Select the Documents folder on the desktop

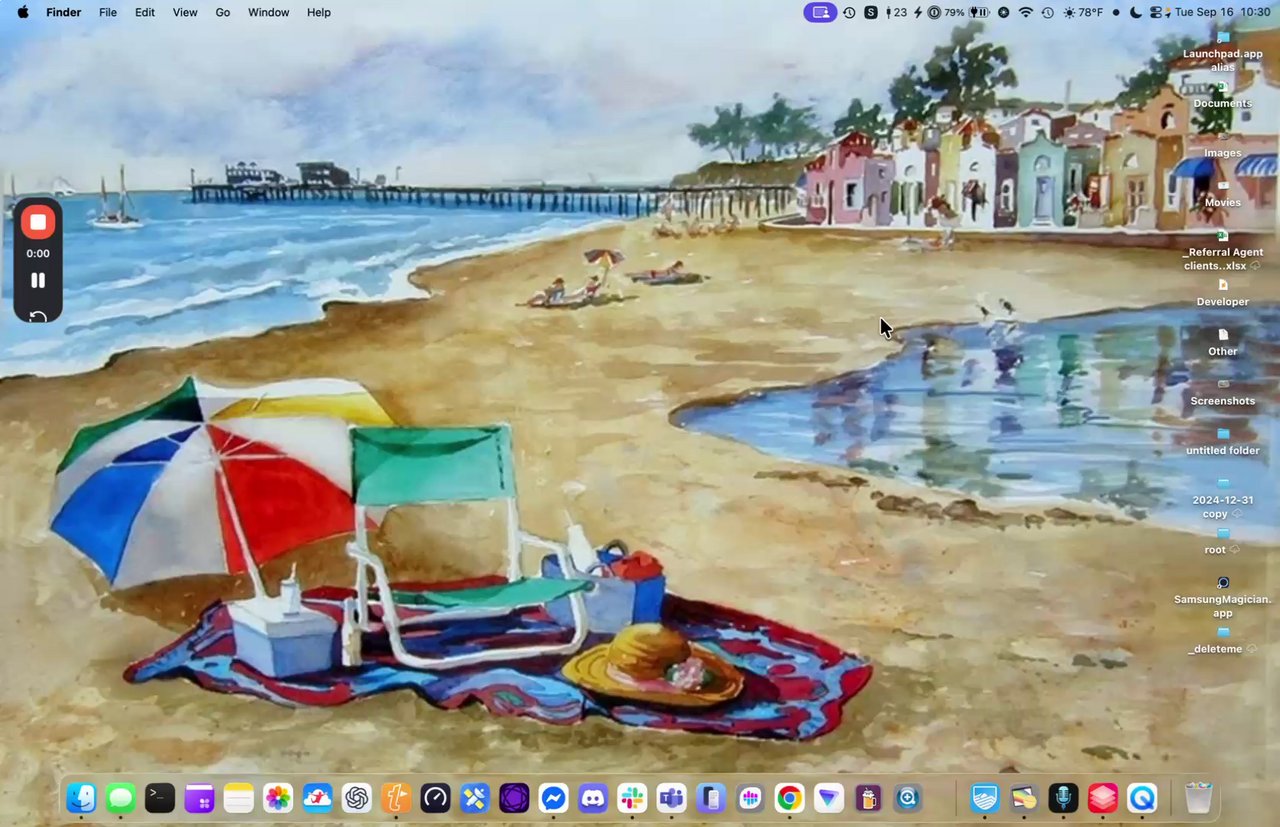point(1223,95)
